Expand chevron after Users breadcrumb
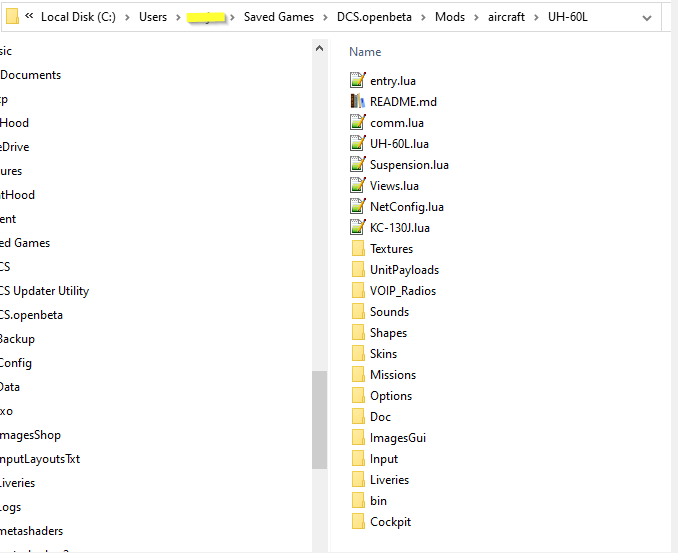678x553 pixels. [x=178, y=17]
